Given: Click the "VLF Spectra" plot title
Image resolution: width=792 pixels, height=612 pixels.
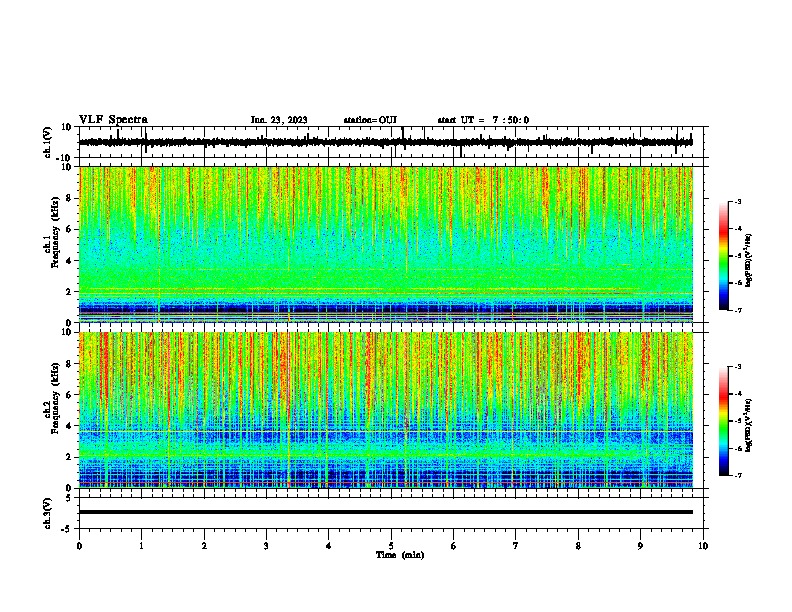Looking at the screenshot, I should (x=113, y=120).
